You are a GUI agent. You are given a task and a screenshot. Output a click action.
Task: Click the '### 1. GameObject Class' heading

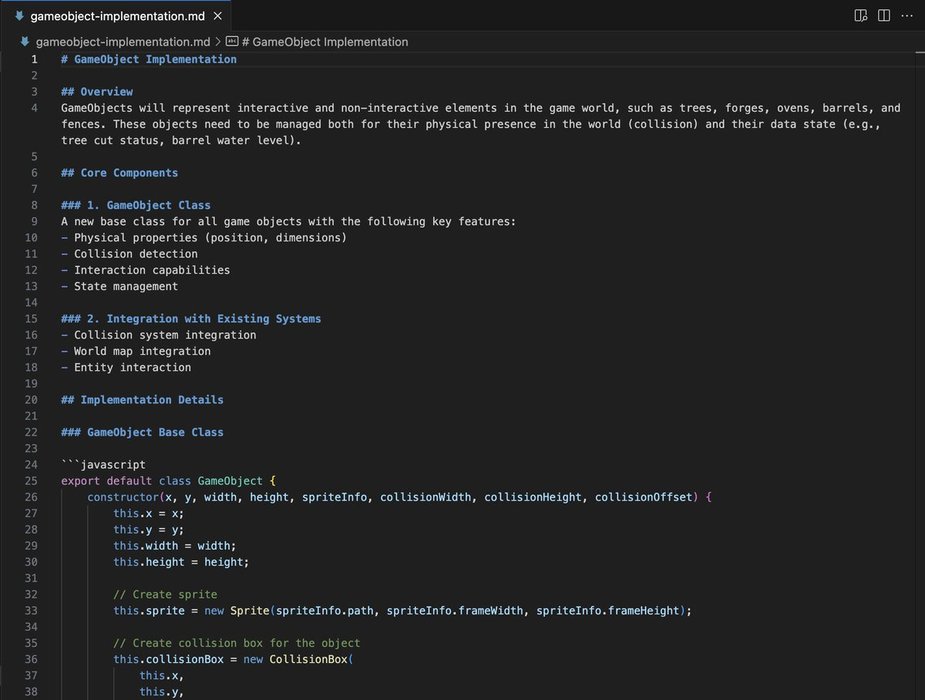pyautogui.click(x=136, y=205)
